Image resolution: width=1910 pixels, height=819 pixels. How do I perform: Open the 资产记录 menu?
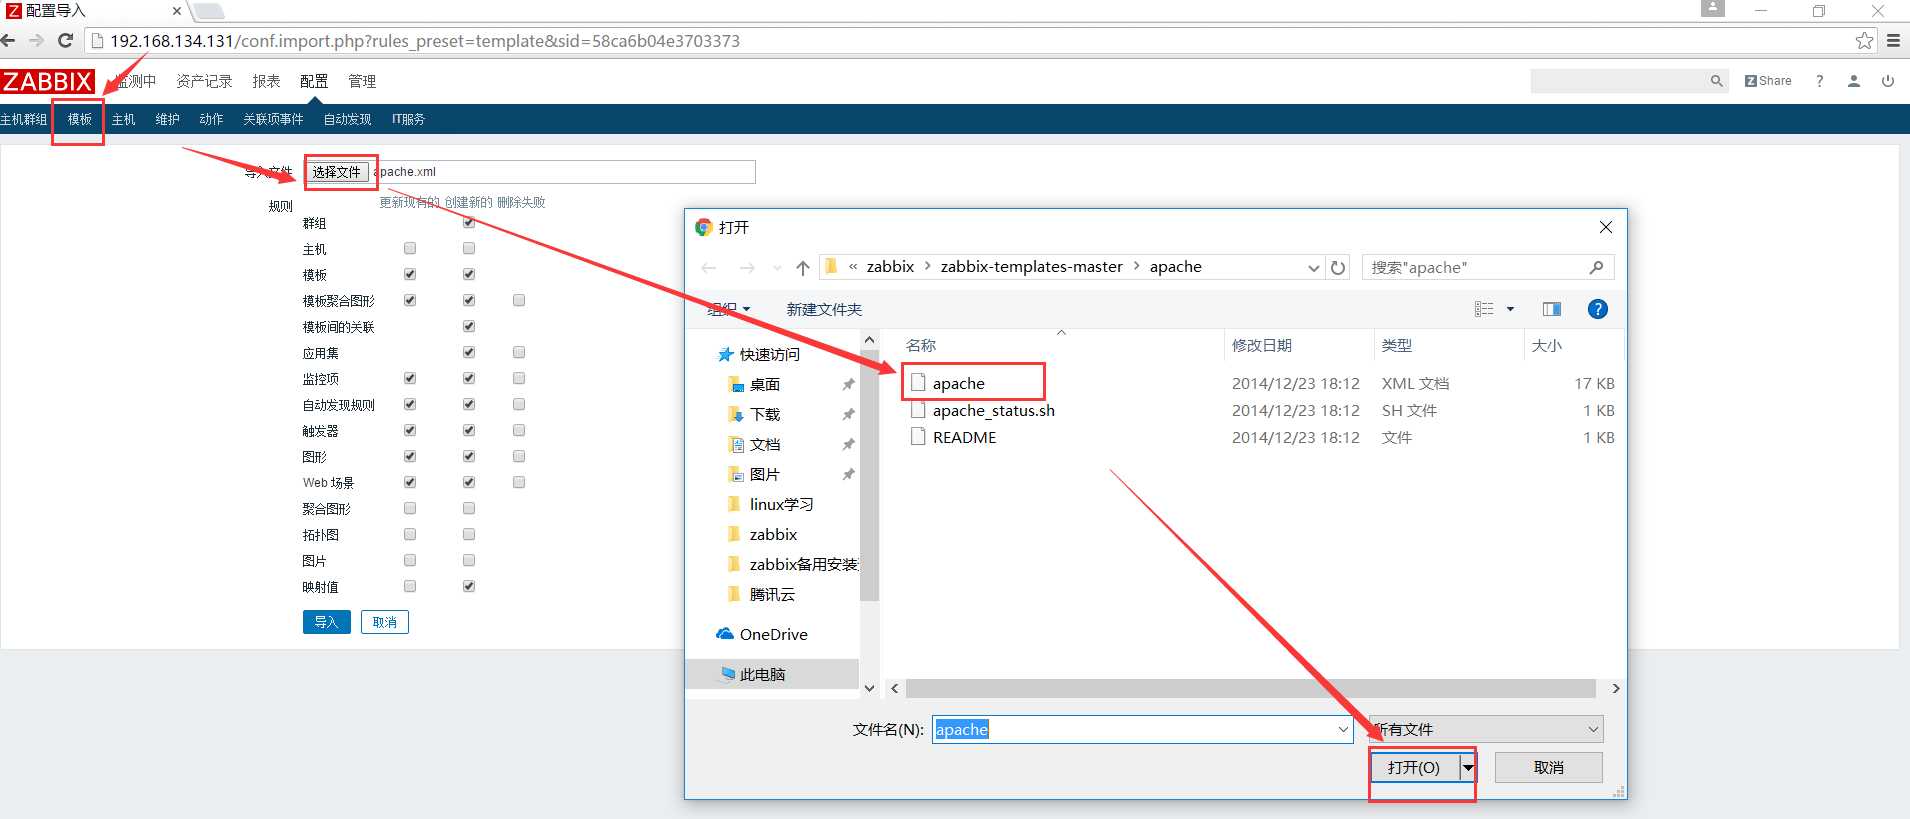click(x=204, y=81)
